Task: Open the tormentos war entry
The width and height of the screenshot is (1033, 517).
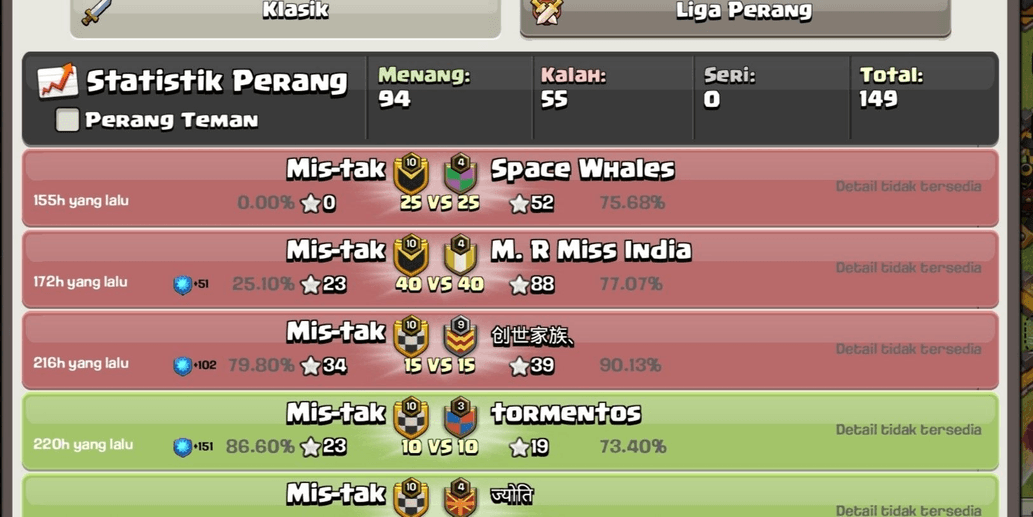Action: (510, 431)
